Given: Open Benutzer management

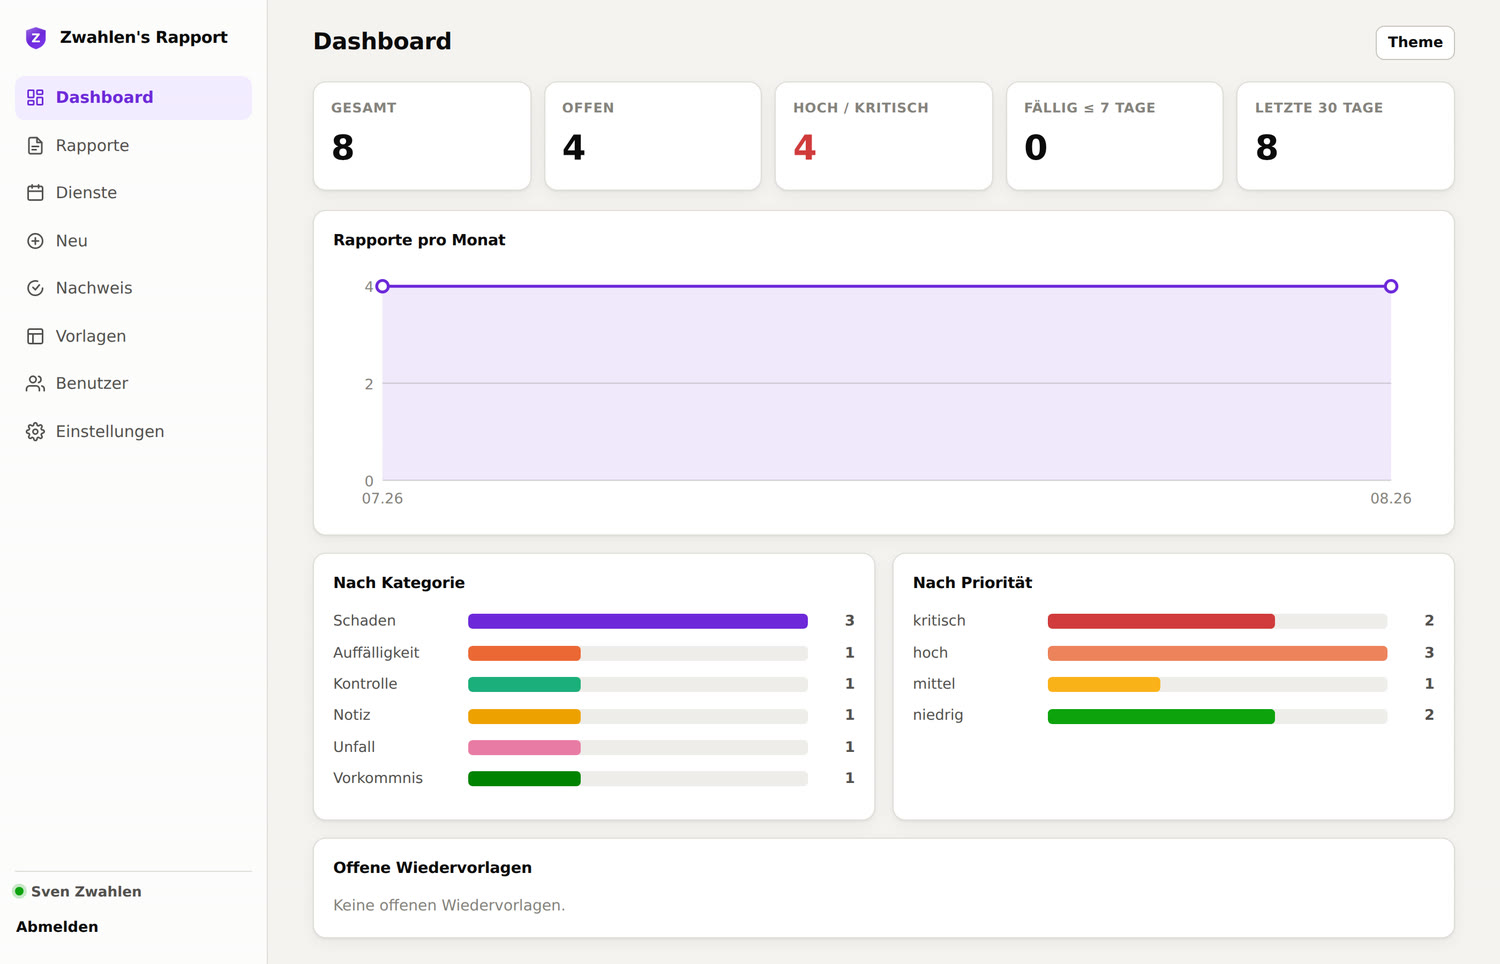Looking at the screenshot, I should coord(133,383).
